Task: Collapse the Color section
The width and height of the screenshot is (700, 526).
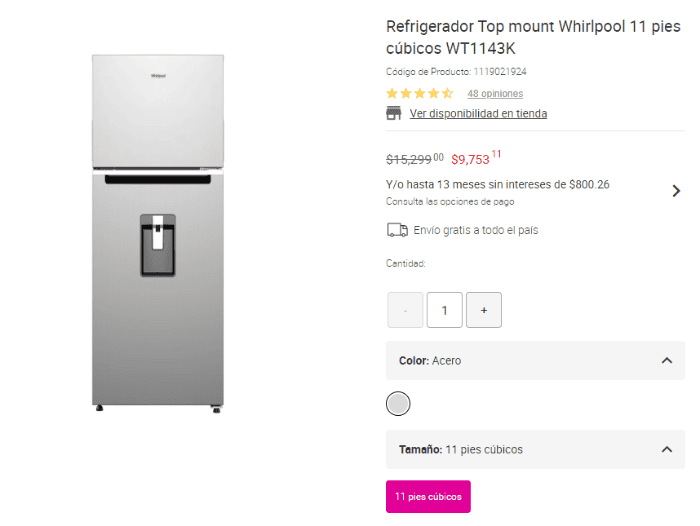Action: [667, 360]
